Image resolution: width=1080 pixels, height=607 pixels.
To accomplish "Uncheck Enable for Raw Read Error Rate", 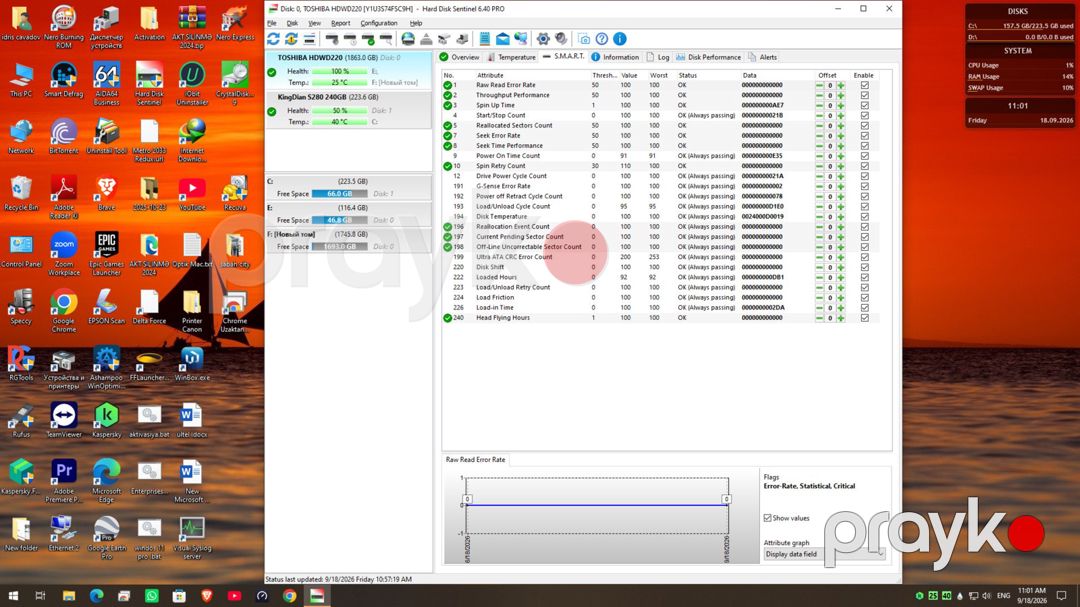I will [864, 85].
